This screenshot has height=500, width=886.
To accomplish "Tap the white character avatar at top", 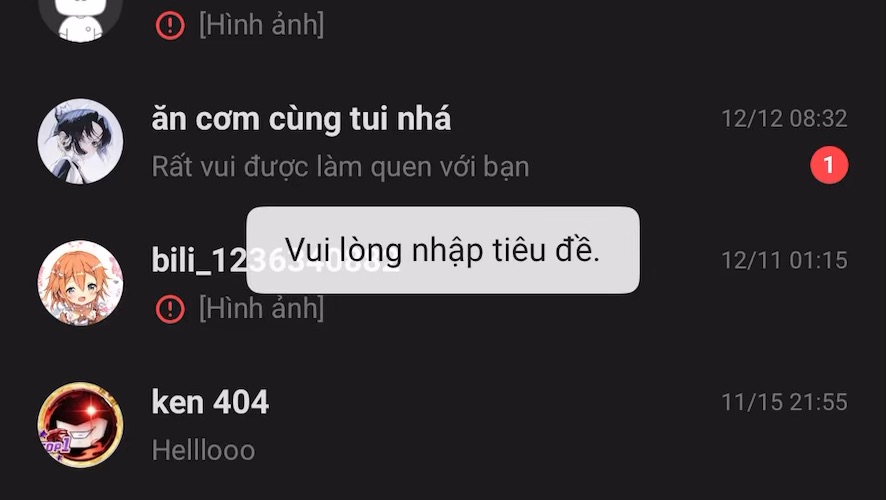I will click(x=80, y=17).
